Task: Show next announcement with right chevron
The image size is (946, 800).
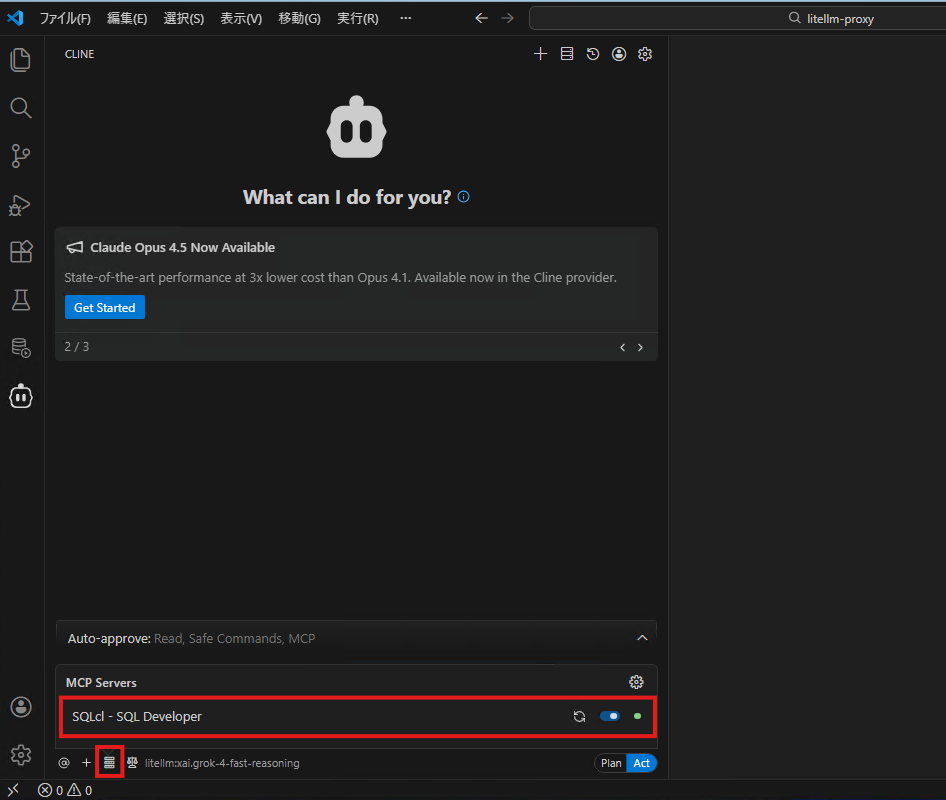Action: point(640,348)
